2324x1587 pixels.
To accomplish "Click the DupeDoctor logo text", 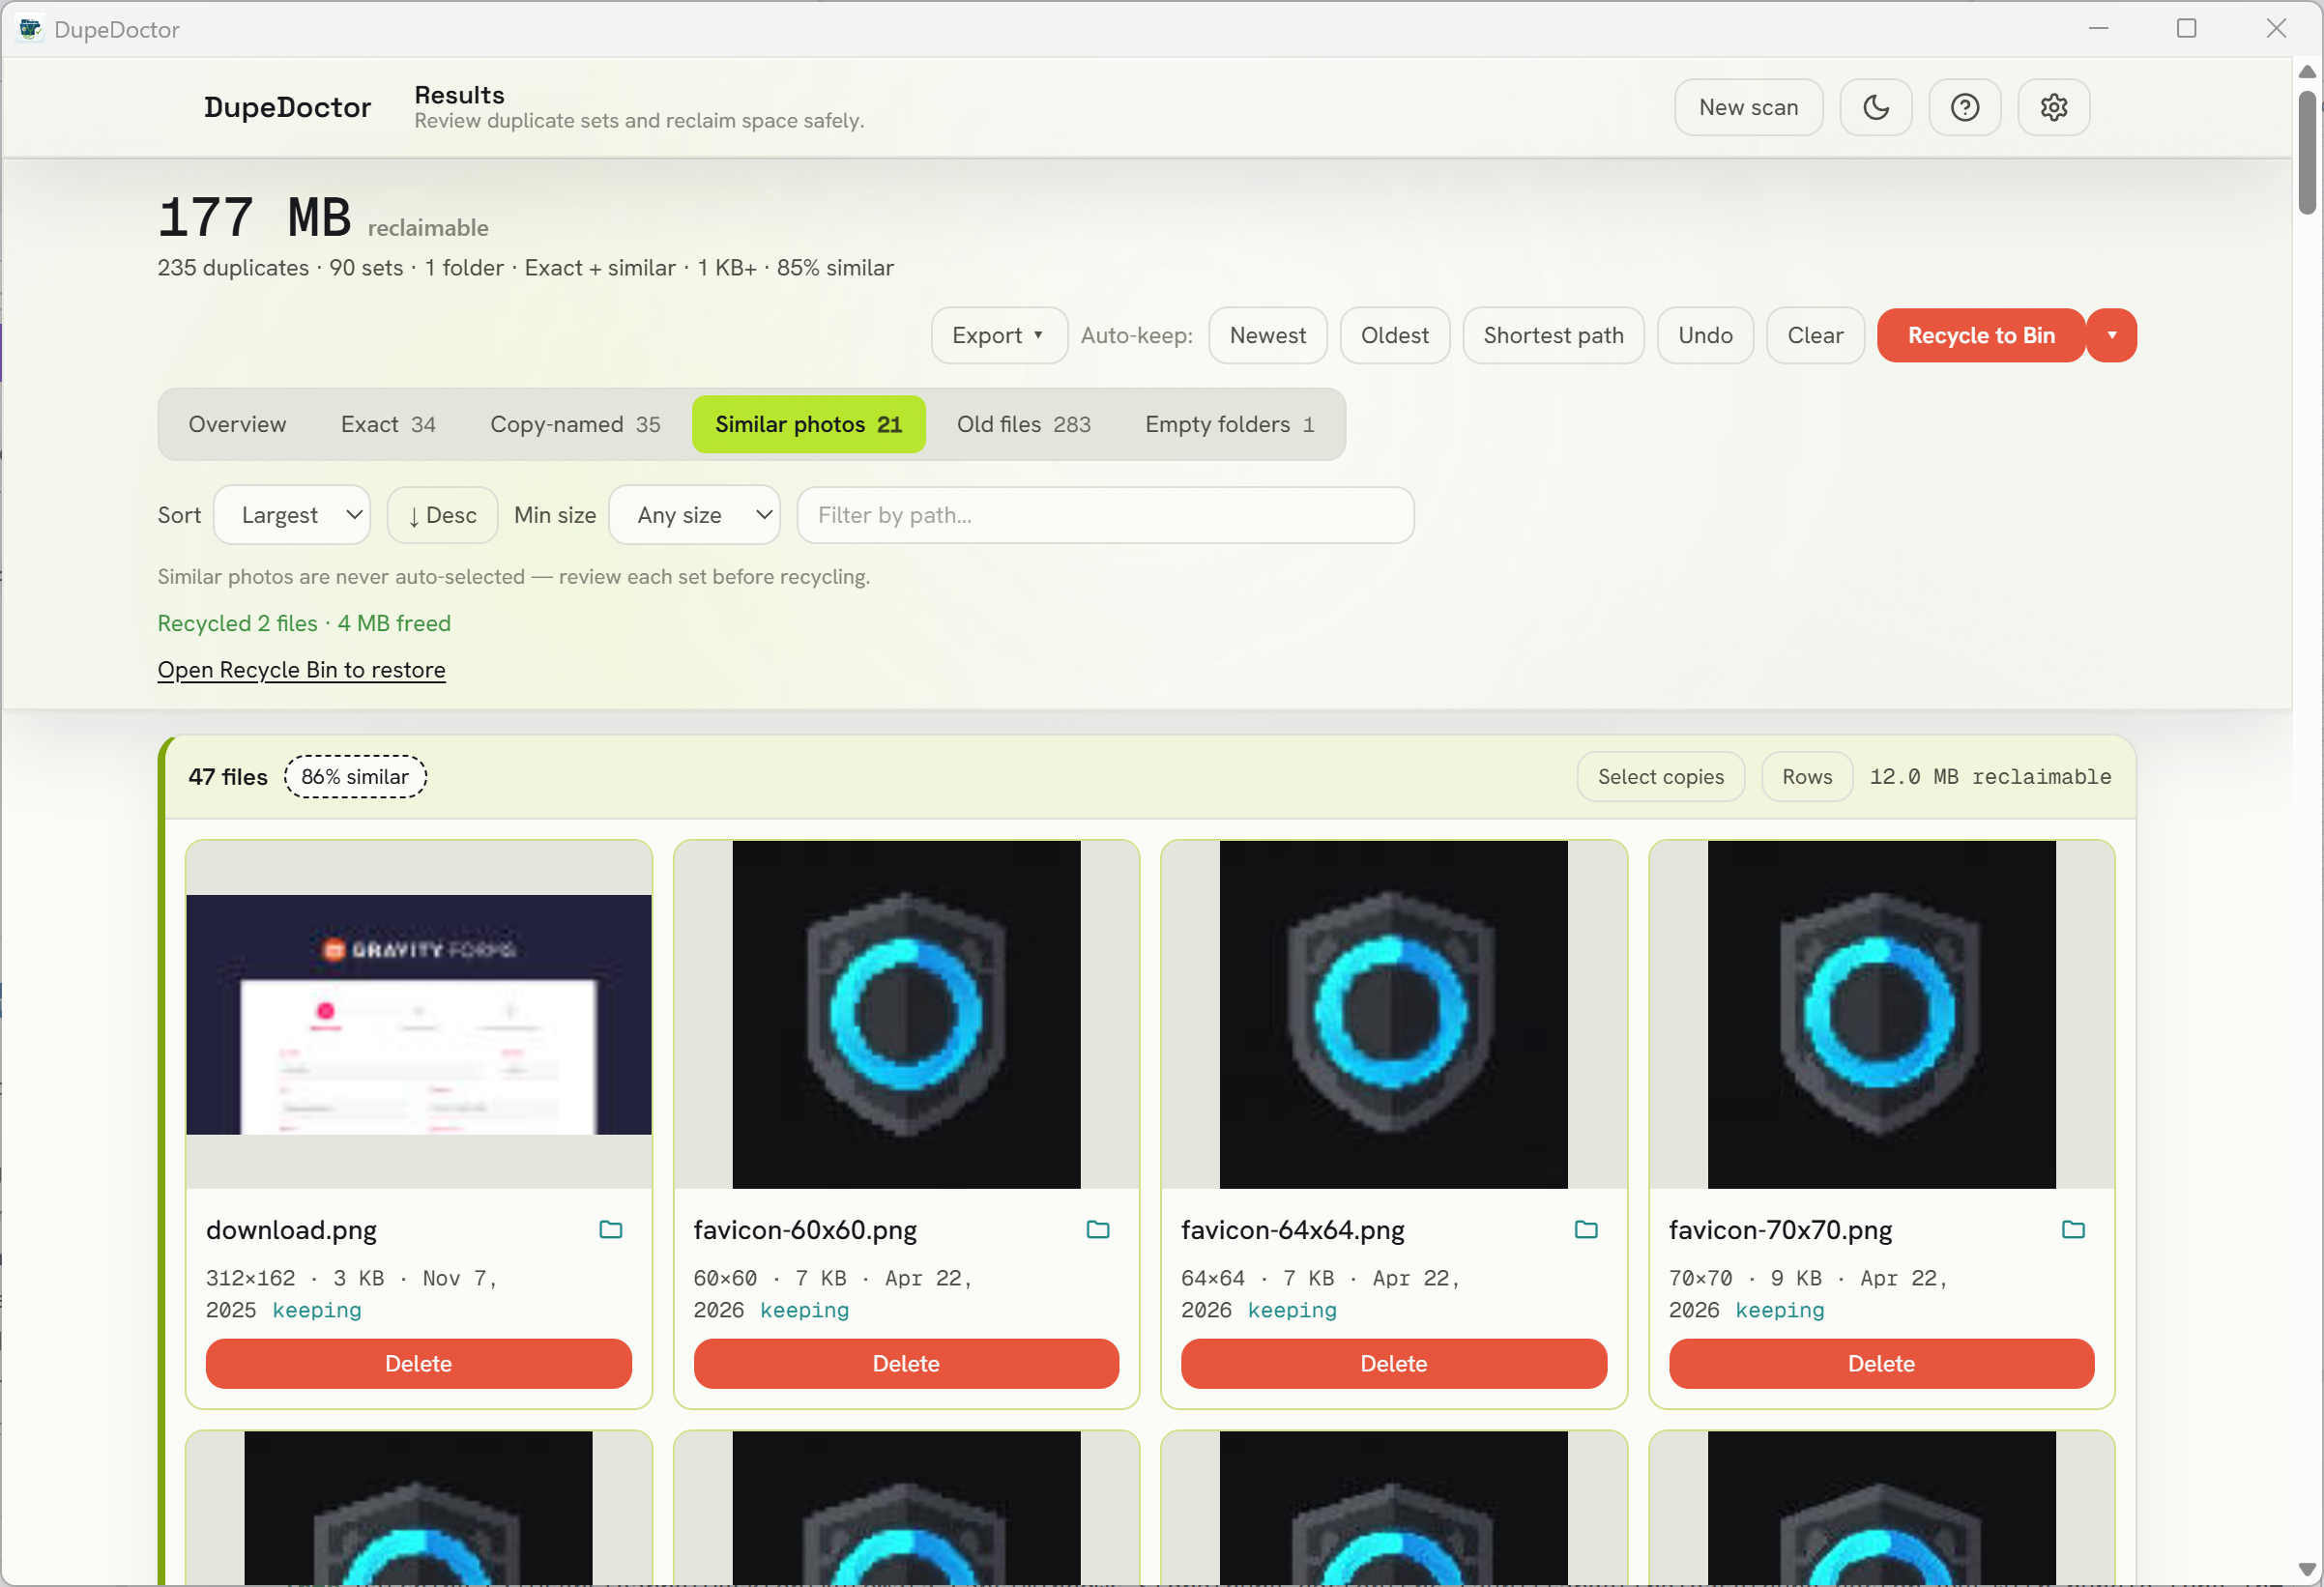I will pyautogui.click(x=287, y=107).
